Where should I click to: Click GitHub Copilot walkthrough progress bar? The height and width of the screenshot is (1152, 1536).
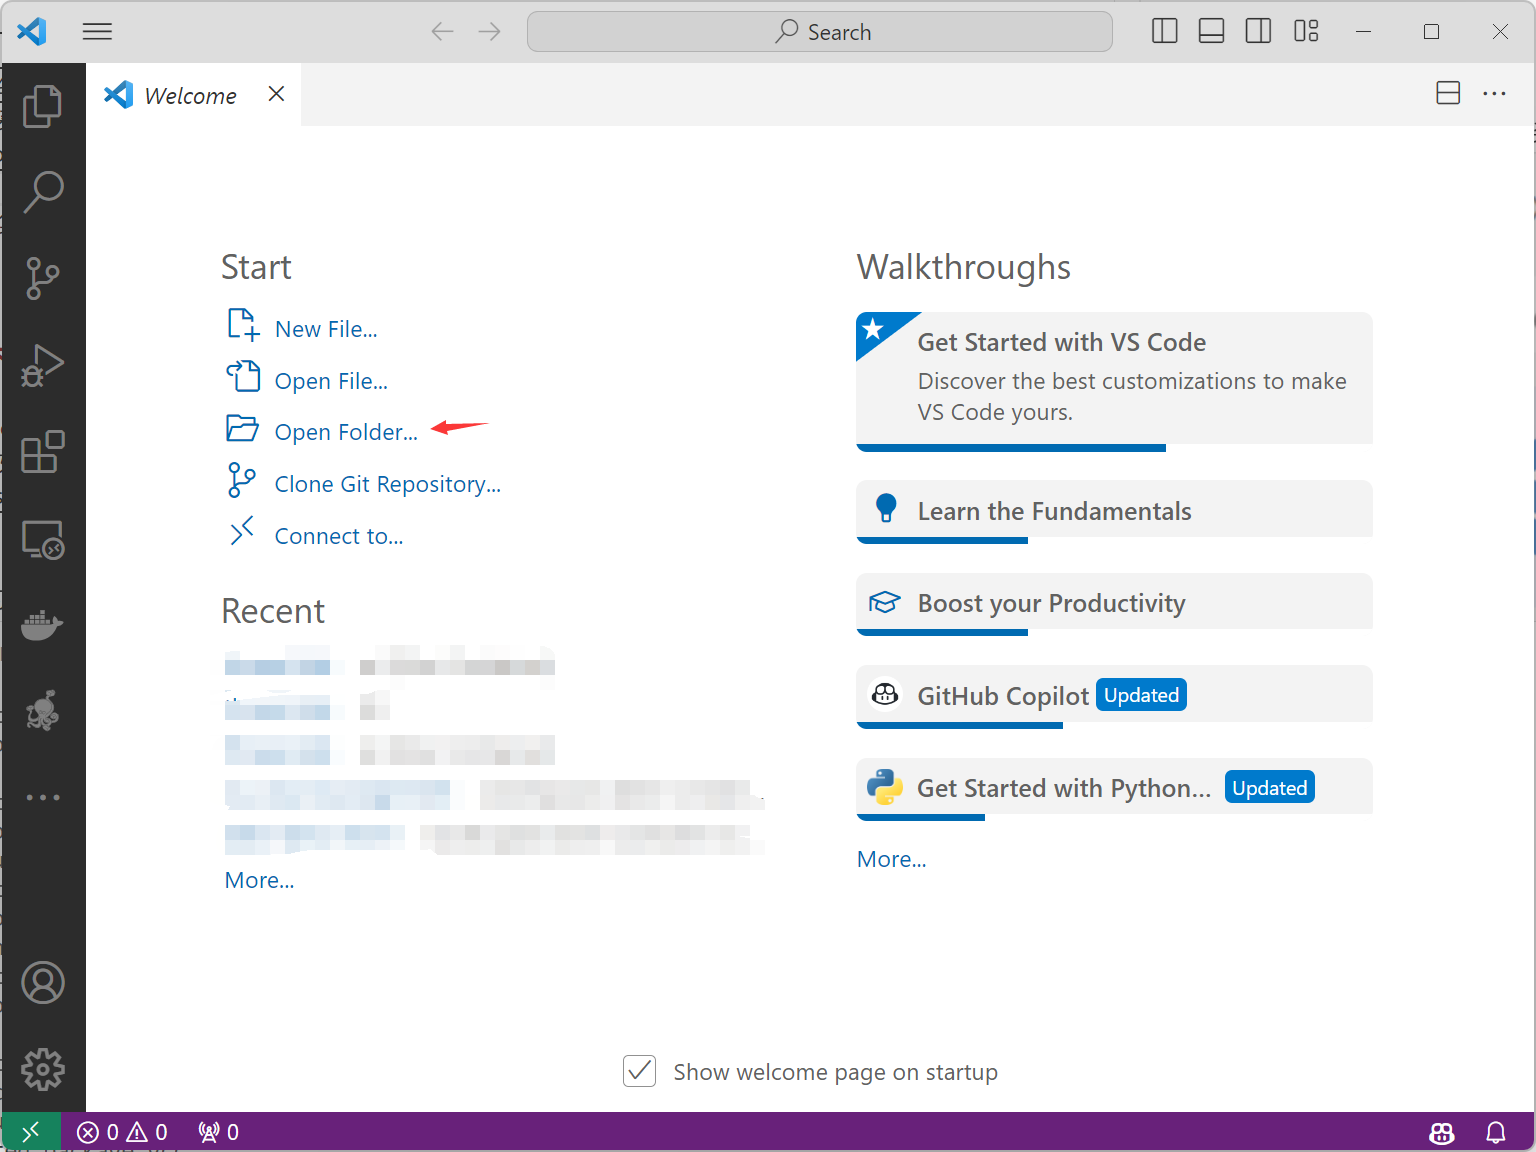[x=960, y=725]
